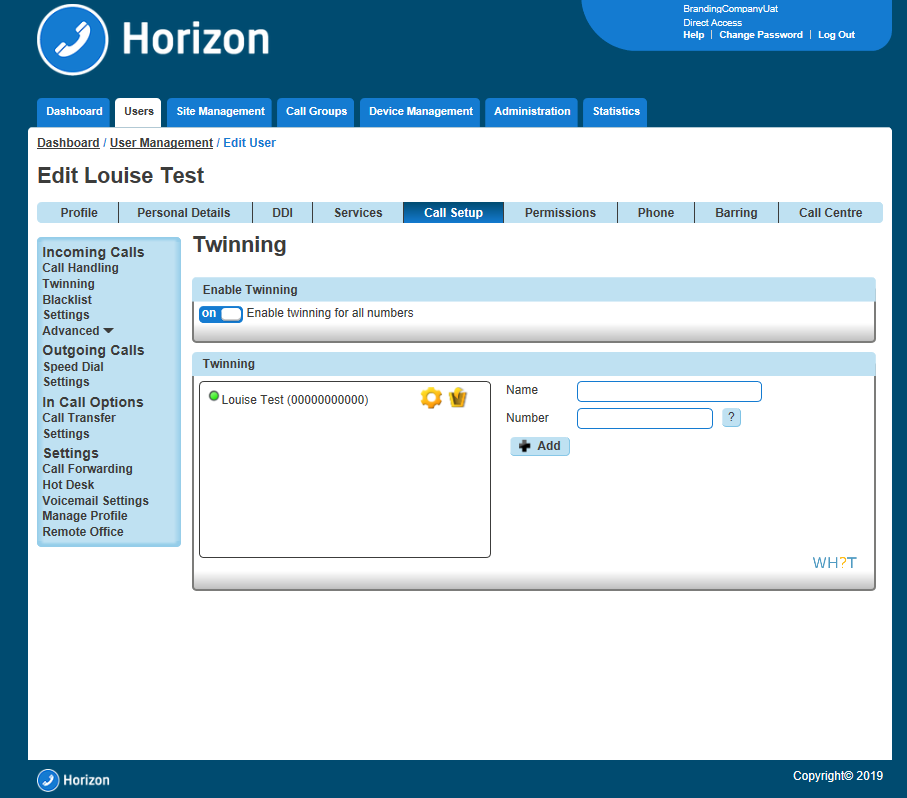Switch to Site Management tab

coord(220,112)
